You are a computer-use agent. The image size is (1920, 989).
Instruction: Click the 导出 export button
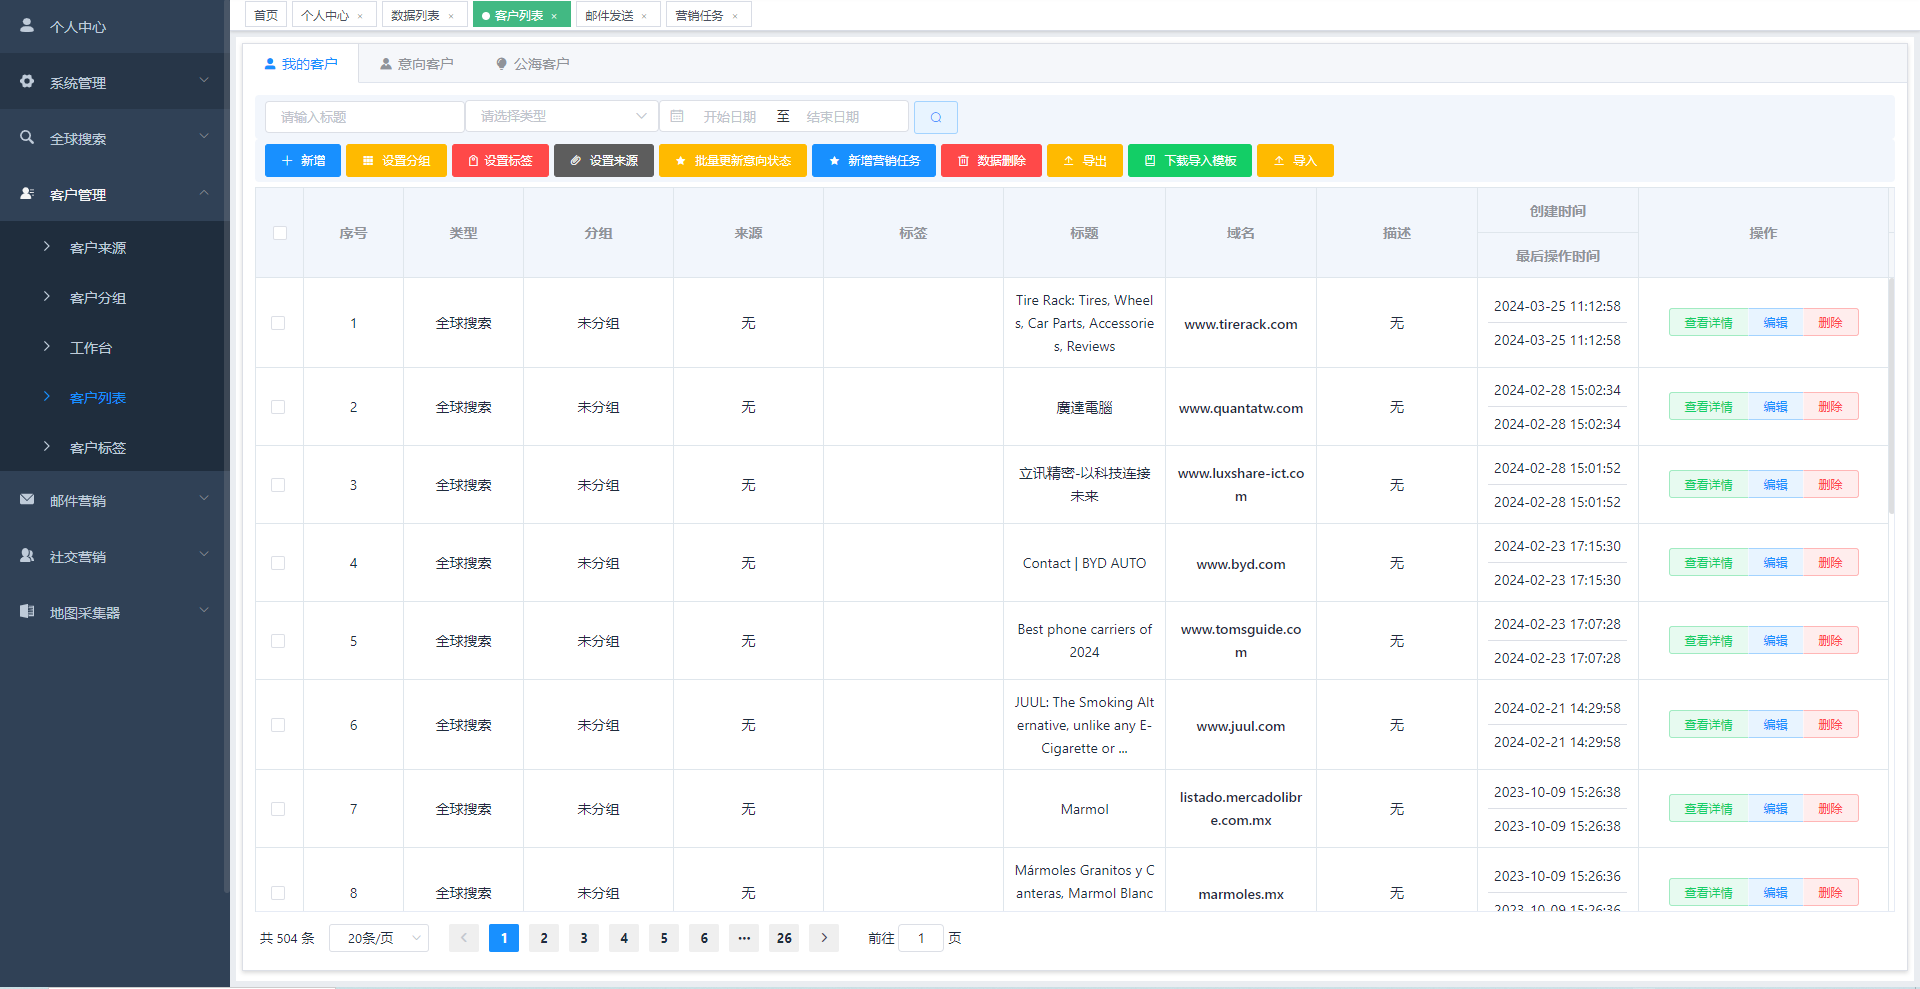[x=1085, y=160]
